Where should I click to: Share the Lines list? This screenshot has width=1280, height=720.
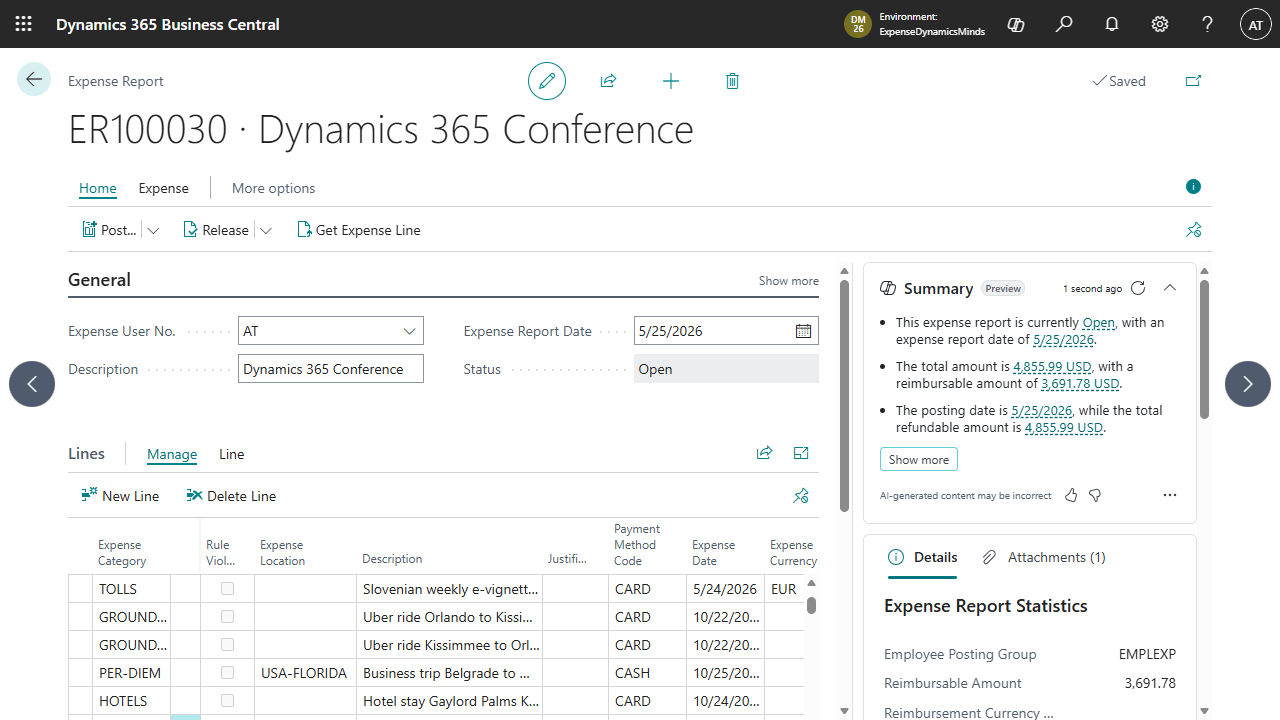765,453
